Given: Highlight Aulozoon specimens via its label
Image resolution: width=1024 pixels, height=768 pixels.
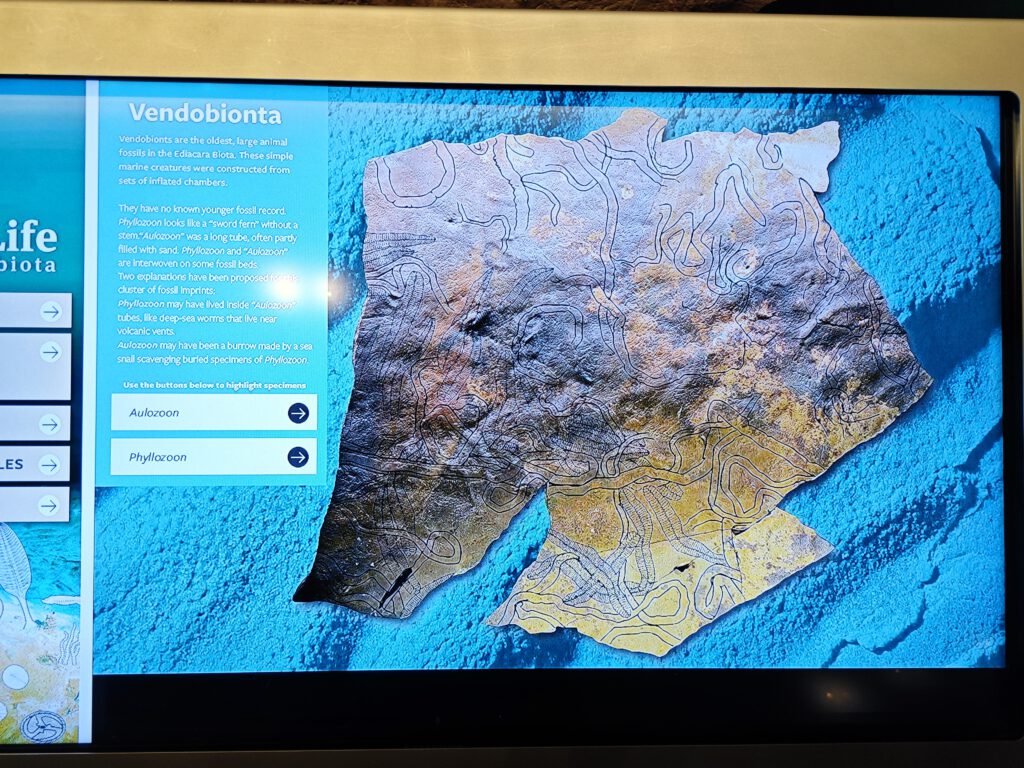Looking at the screenshot, I should click(160, 412).
